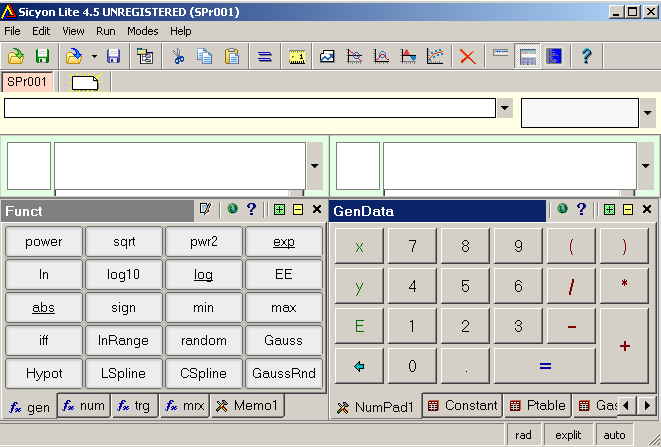The height and width of the screenshot is (447, 661).
Task: Click in the main expression input field
Action: pos(250,108)
